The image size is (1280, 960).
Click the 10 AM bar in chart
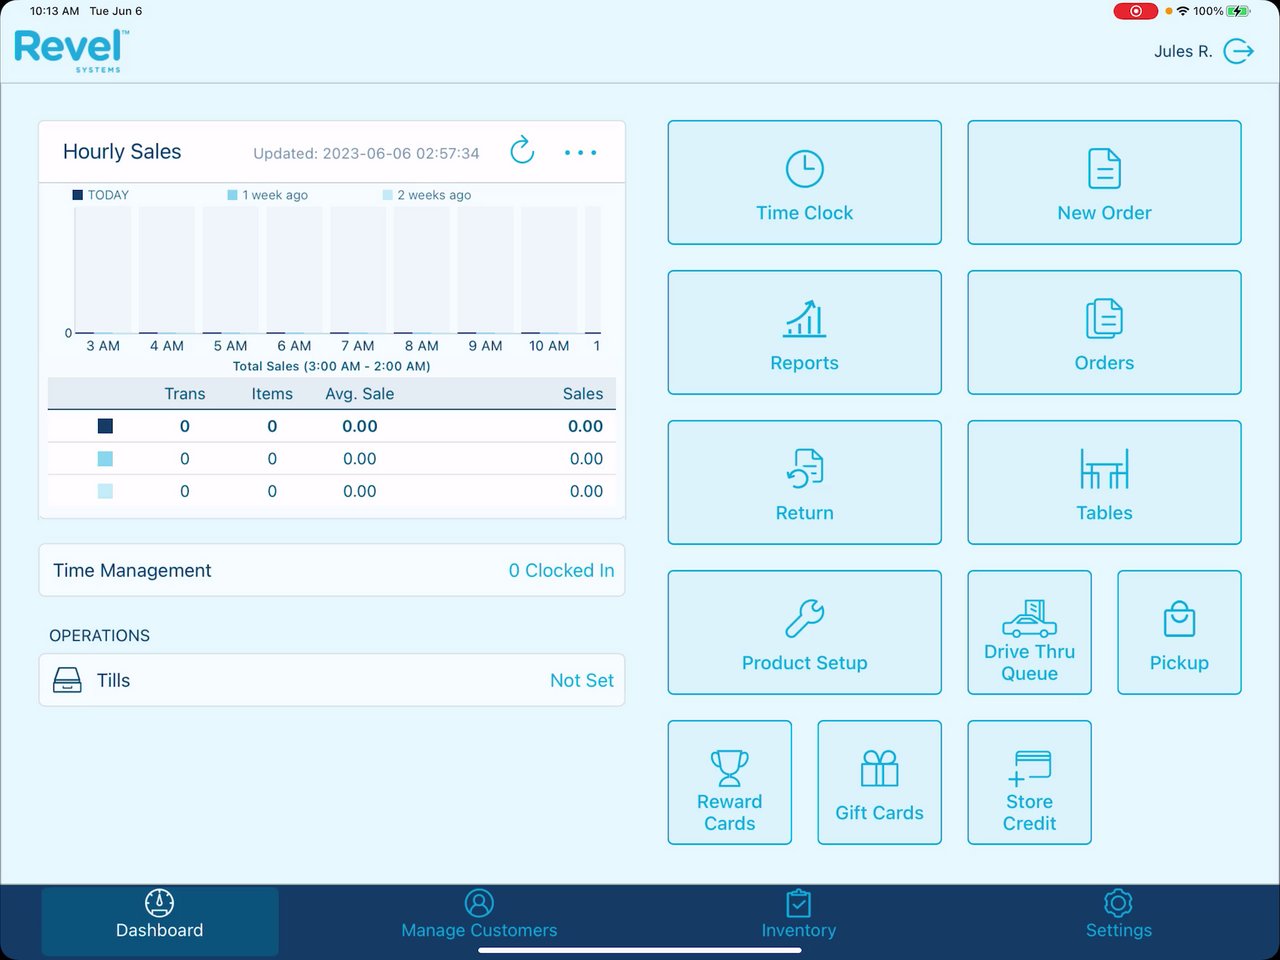(x=549, y=270)
